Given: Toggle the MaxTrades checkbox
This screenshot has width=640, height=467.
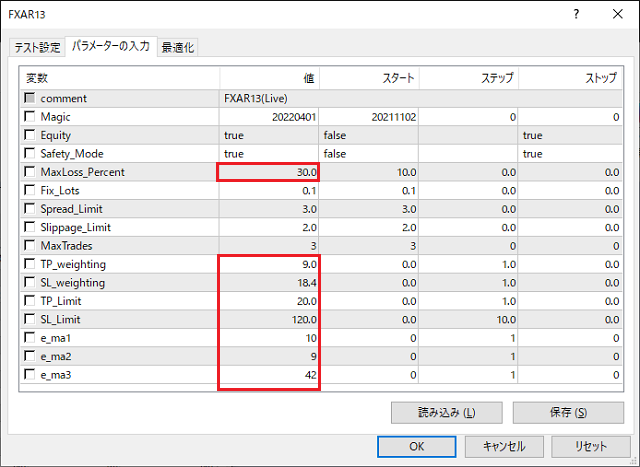Looking at the screenshot, I should 30,245.
